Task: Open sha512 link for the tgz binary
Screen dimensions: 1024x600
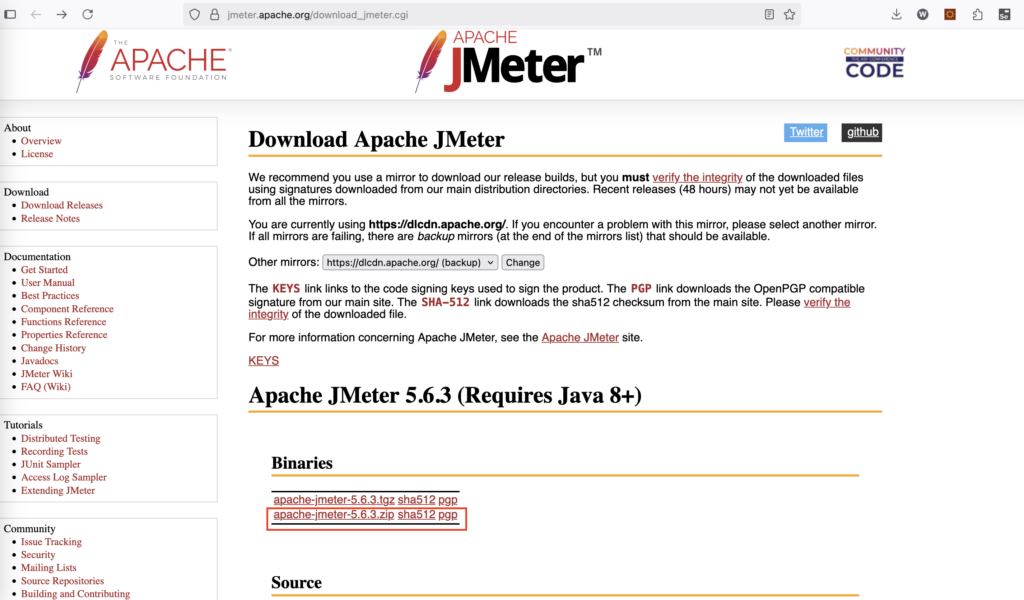Action: click(x=416, y=499)
